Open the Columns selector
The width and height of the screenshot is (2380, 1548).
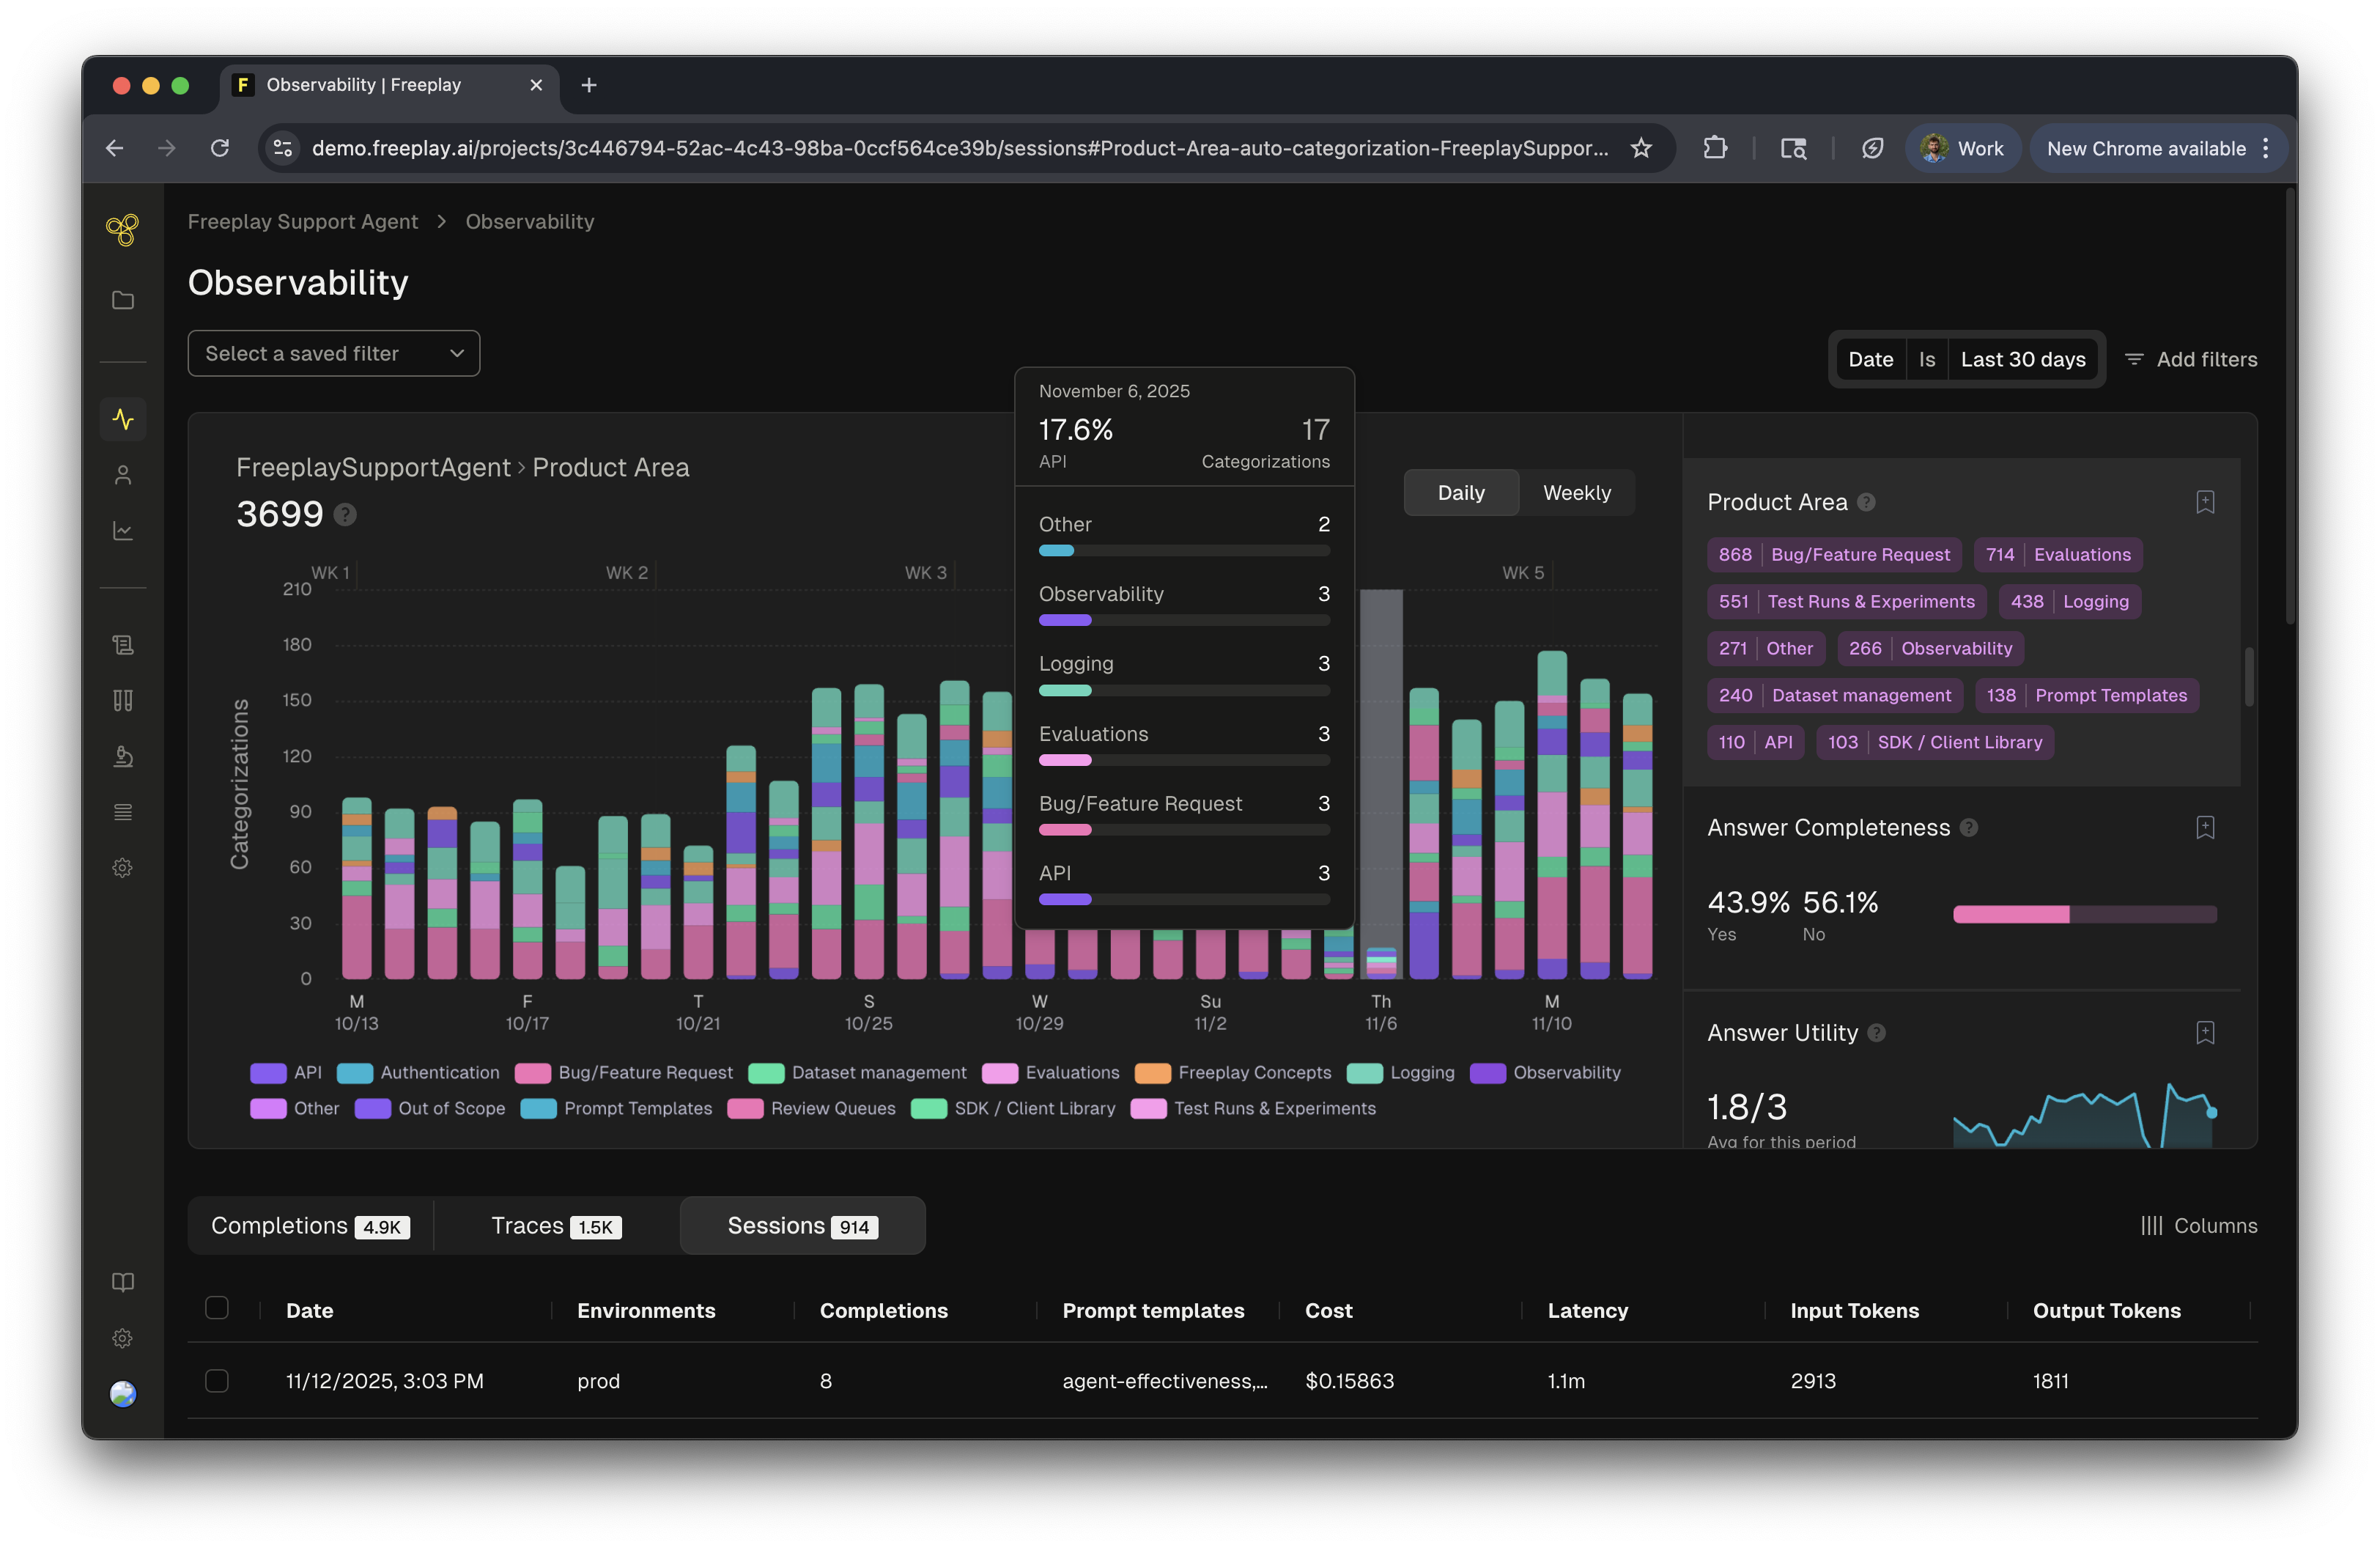pos(2198,1226)
